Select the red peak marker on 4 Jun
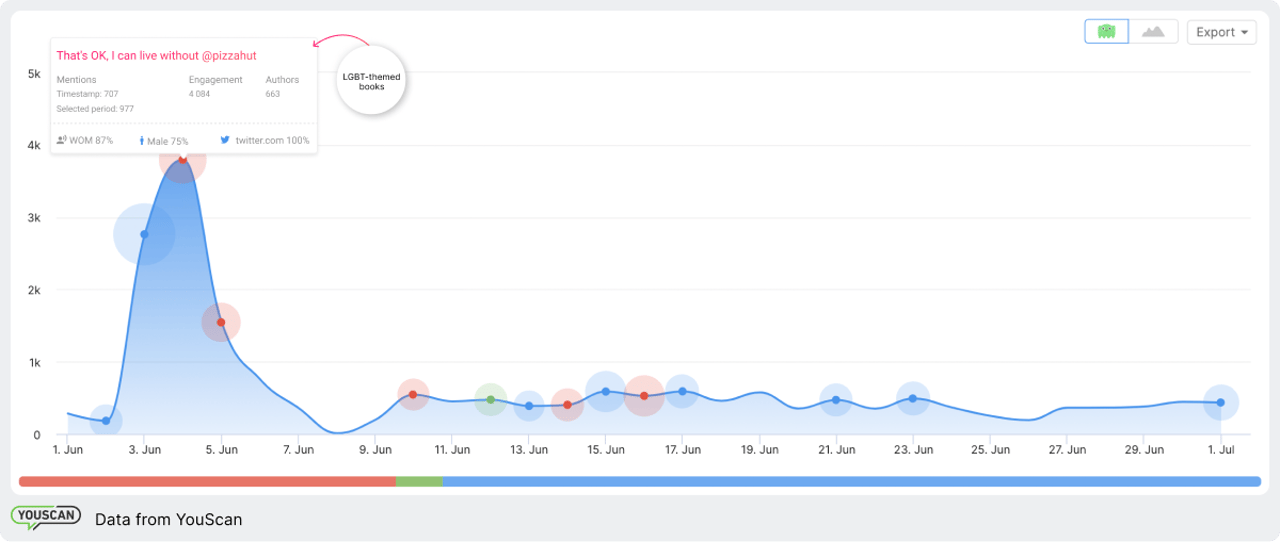The width and height of the screenshot is (1280, 542). pyautogui.click(x=182, y=159)
